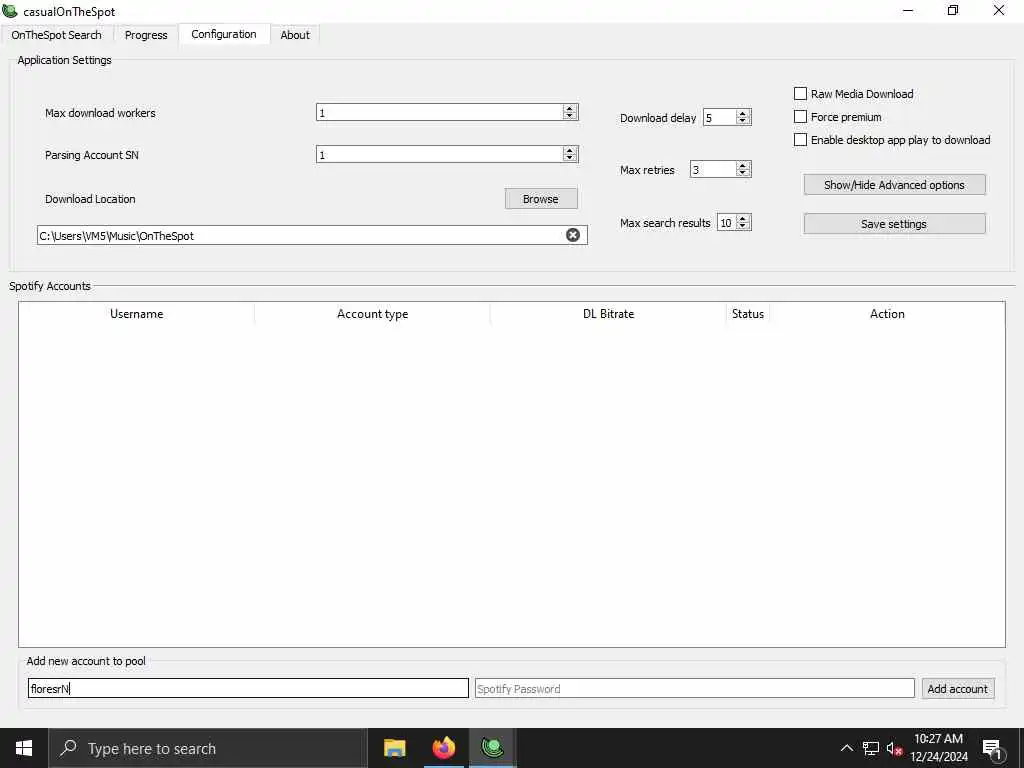Increase Max download workers value

pos(570,108)
